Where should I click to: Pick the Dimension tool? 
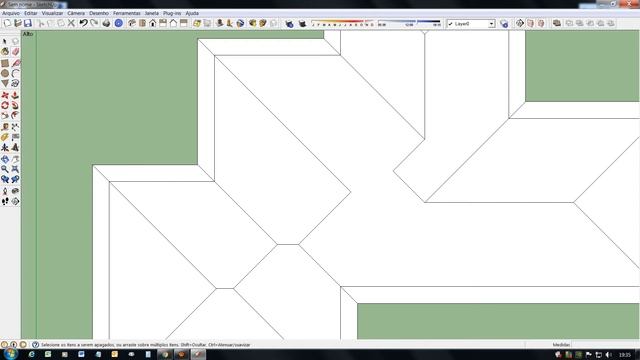pyautogui.click(x=15, y=127)
